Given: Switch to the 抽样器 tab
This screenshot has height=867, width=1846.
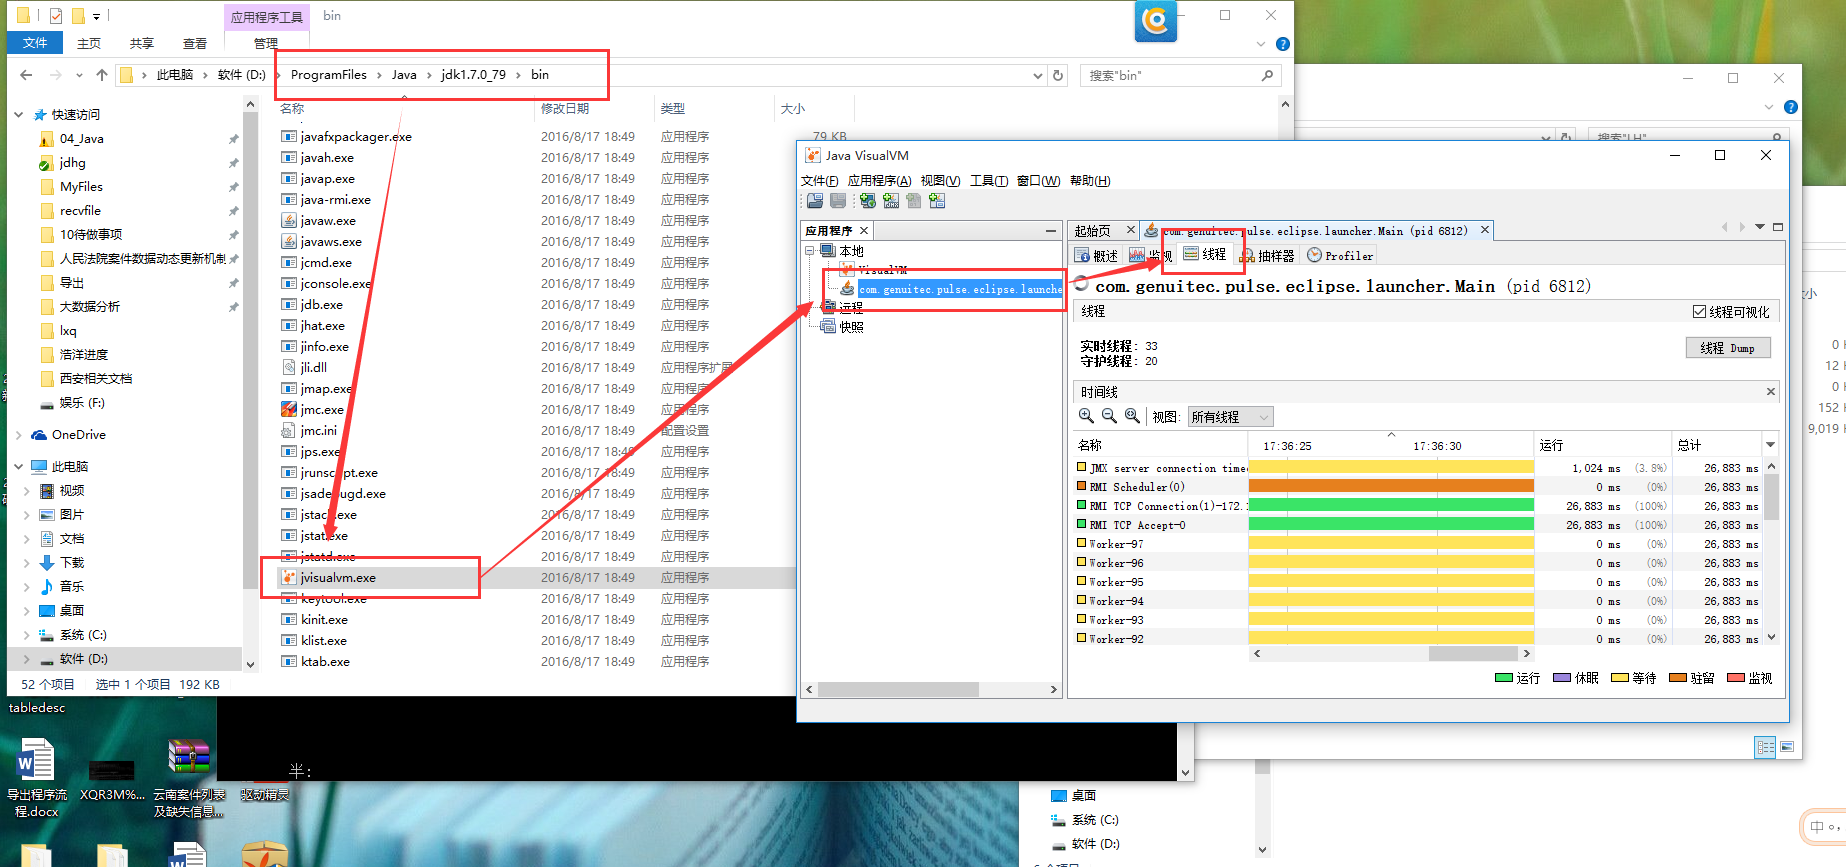Looking at the screenshot, I should (1268, 256).
